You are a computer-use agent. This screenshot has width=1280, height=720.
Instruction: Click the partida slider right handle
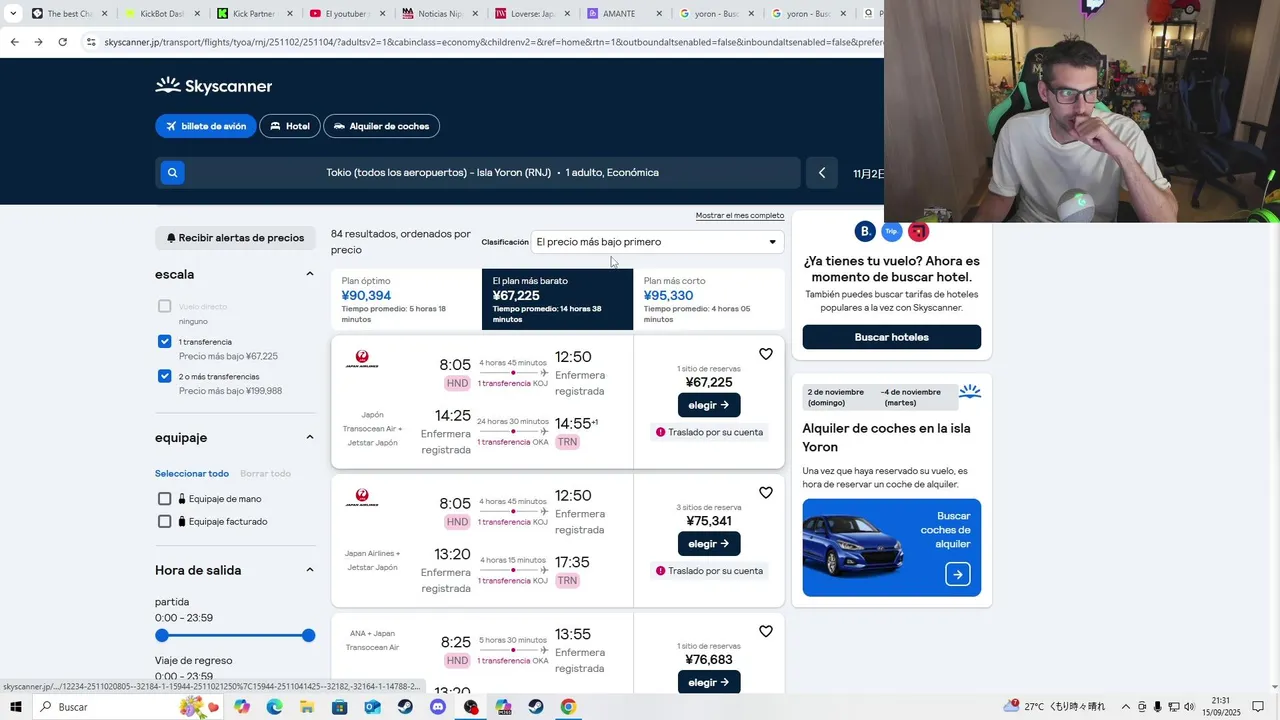point(308,635)
